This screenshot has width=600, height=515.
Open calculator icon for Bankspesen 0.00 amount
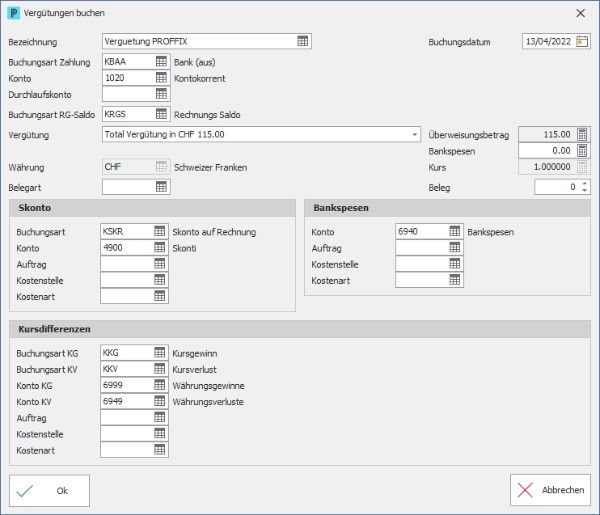coord(582,150)
